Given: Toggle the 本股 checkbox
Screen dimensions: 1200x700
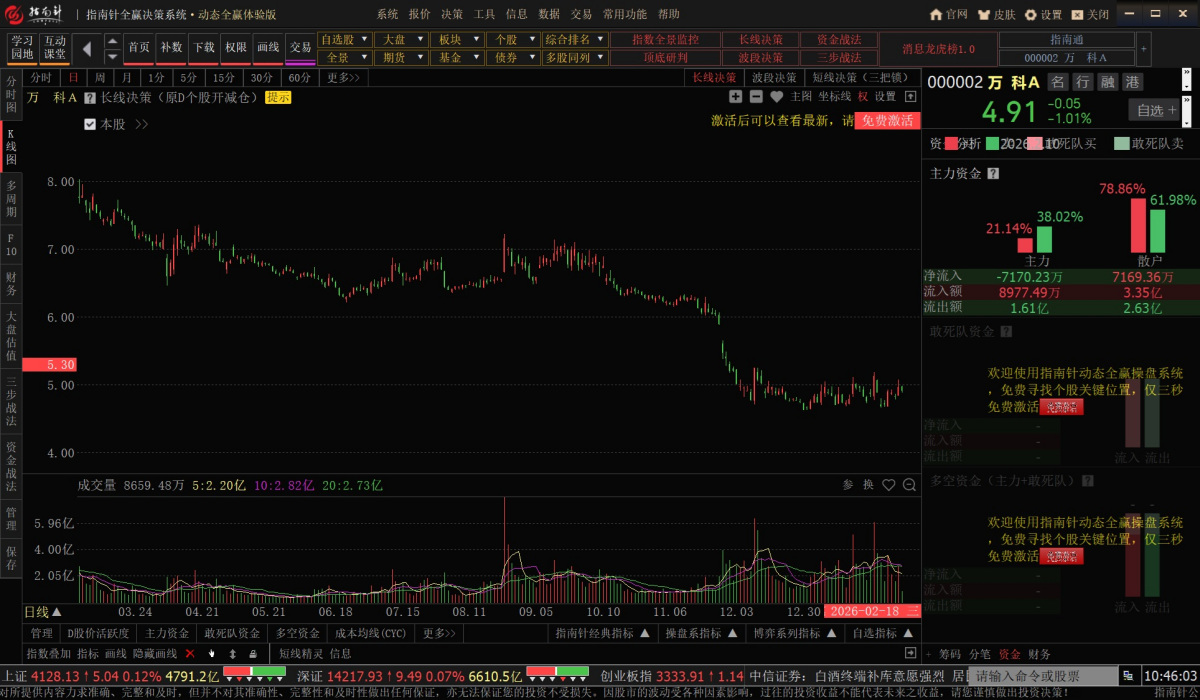Looking at the screenshot, I should tap(90, 124).
